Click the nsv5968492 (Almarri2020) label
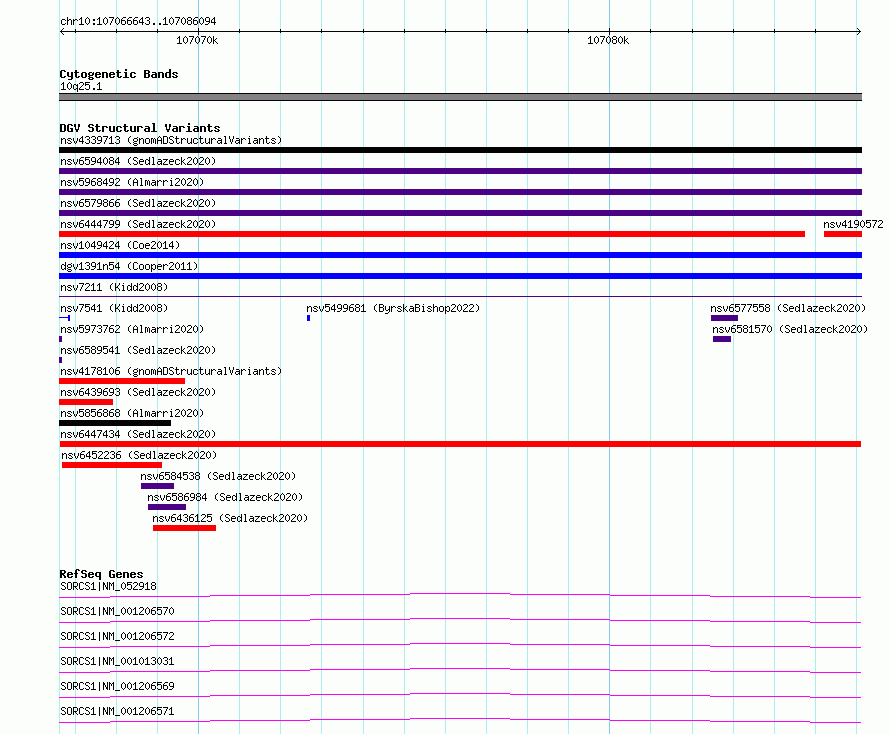The image size is (890, 734). click(132, 182)
